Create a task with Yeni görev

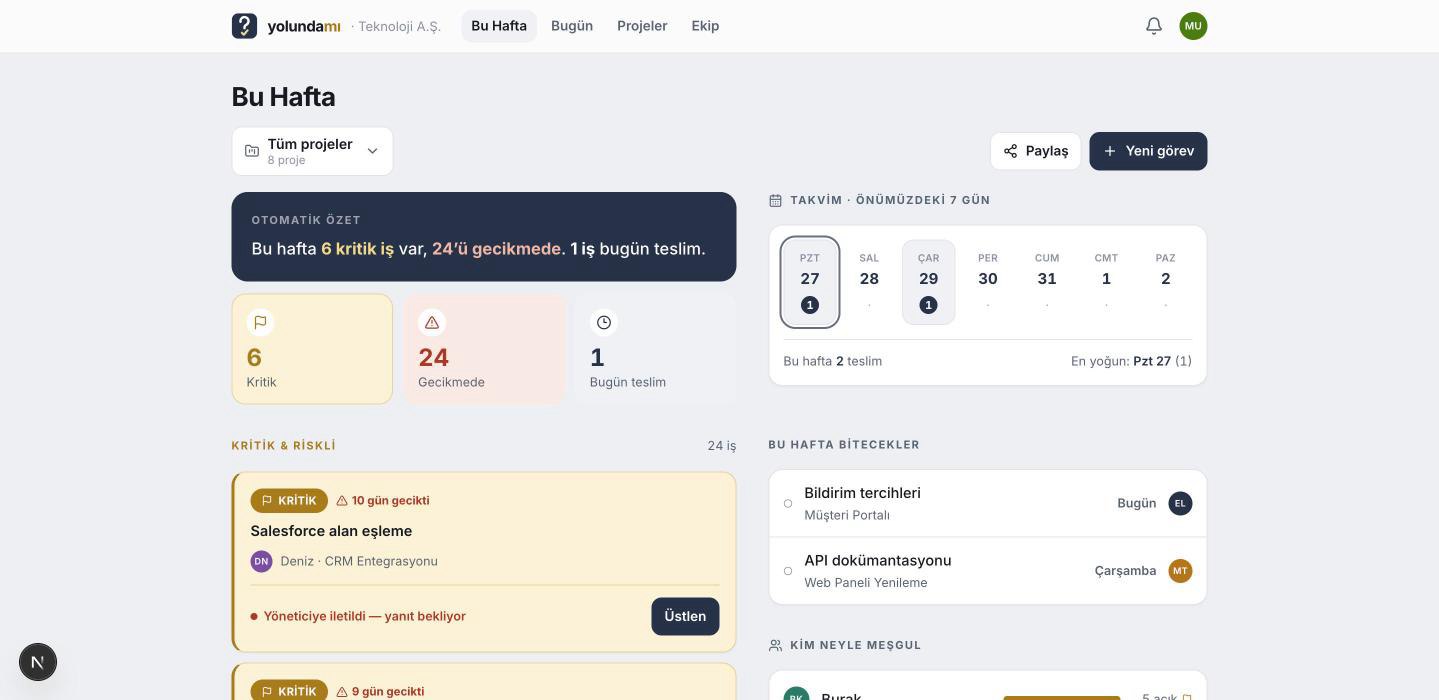[1148, 151]
